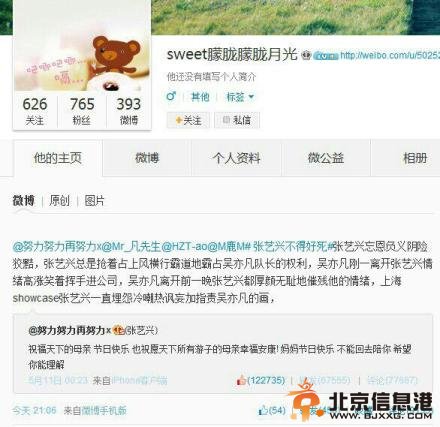Go to the 相册 album tab
Viewport: 440px width, 427px height.
click(415, 158)
